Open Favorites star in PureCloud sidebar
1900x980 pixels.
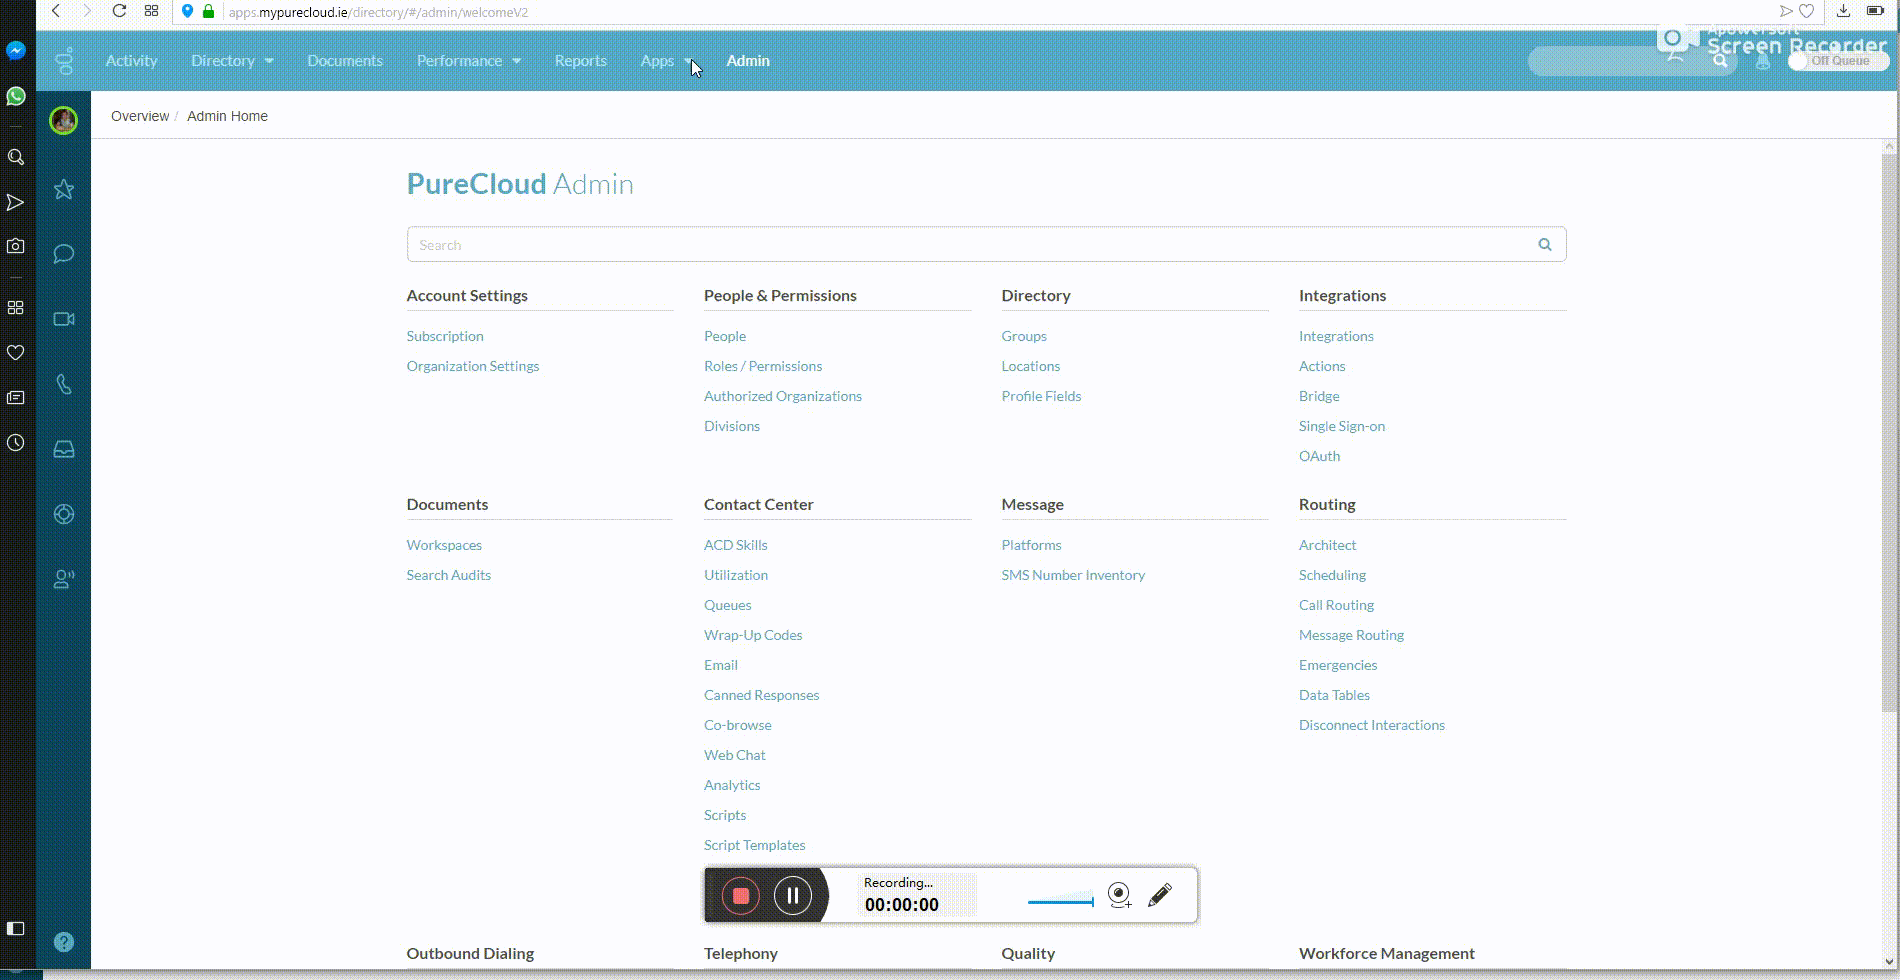pos(64,190)
